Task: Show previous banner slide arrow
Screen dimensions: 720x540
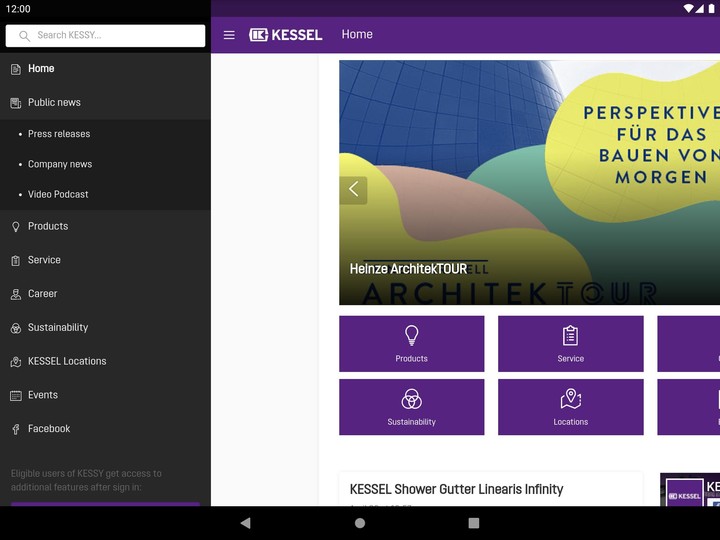Action: pyautogui.click(x=353, y=190)
